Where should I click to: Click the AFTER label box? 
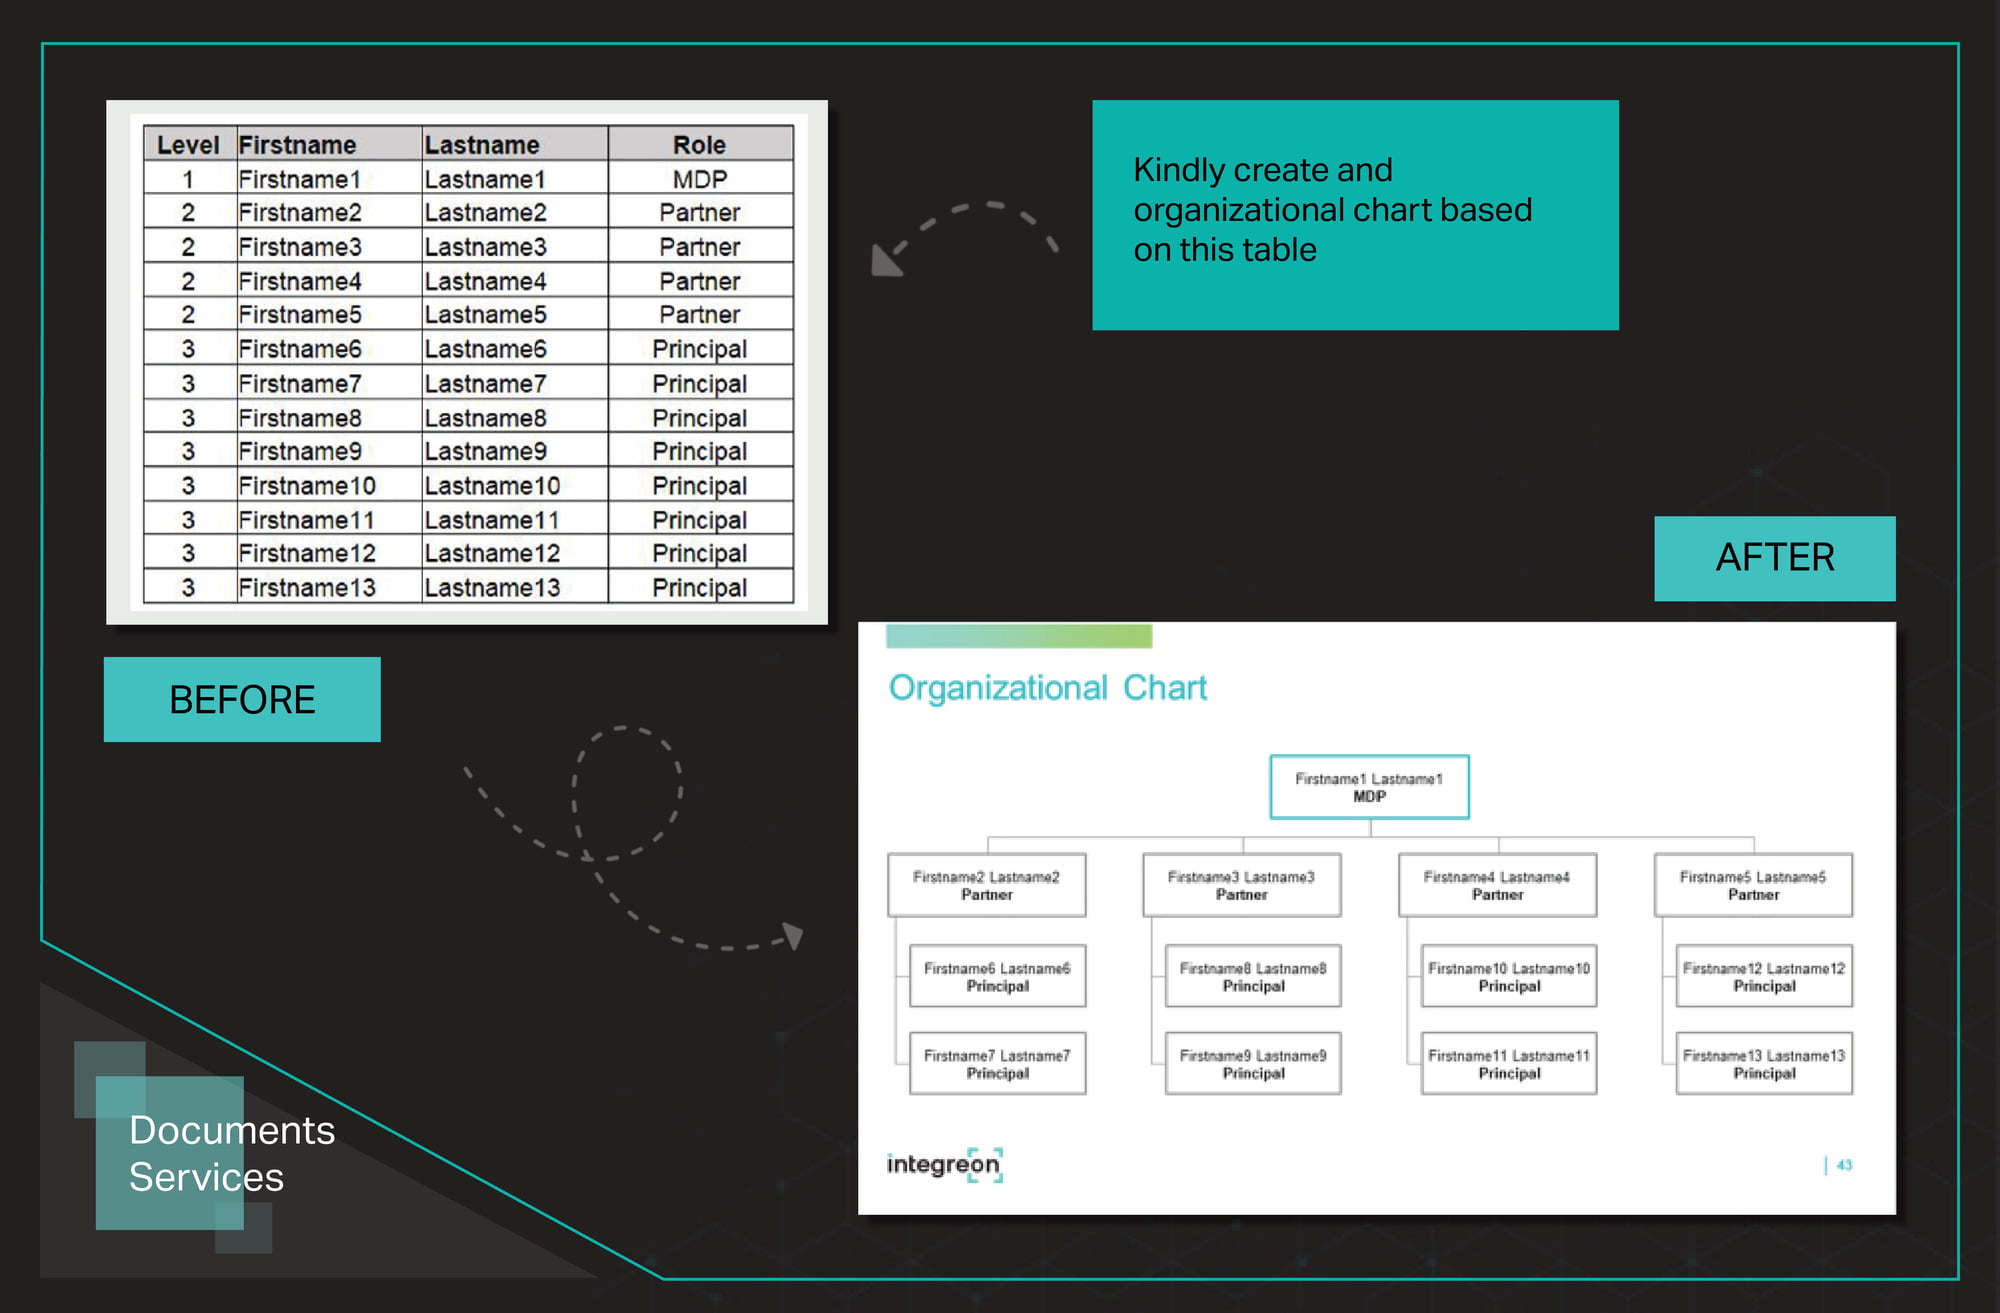pos(1775,558)
